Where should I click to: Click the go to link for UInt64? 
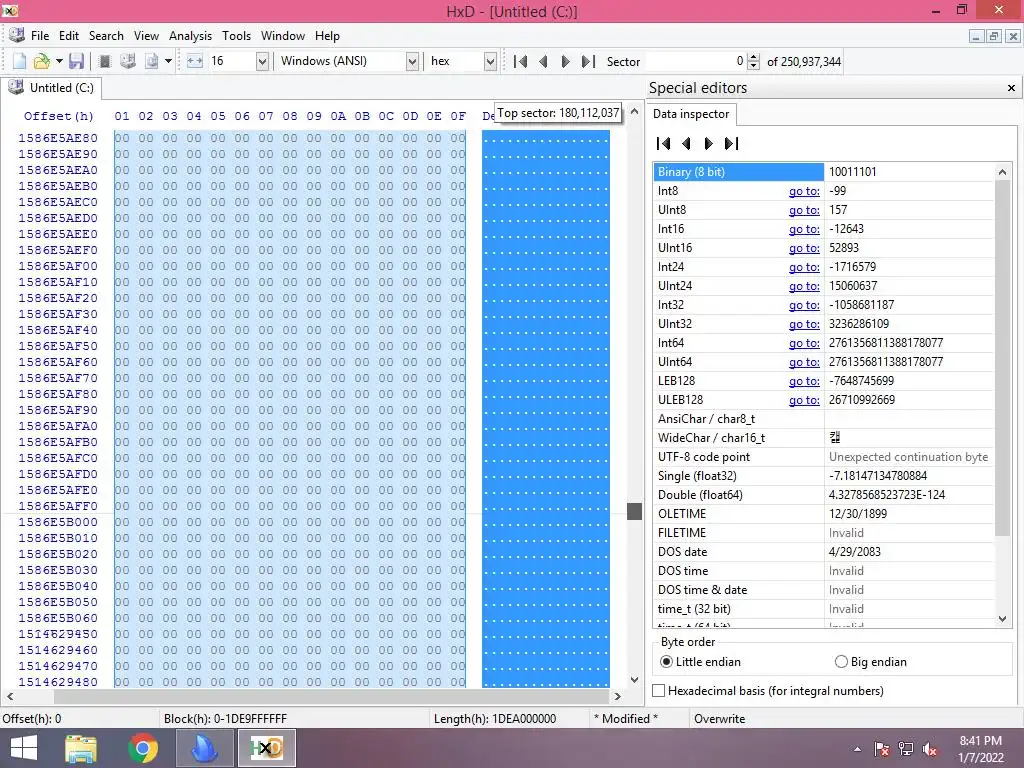coord(804,362)
